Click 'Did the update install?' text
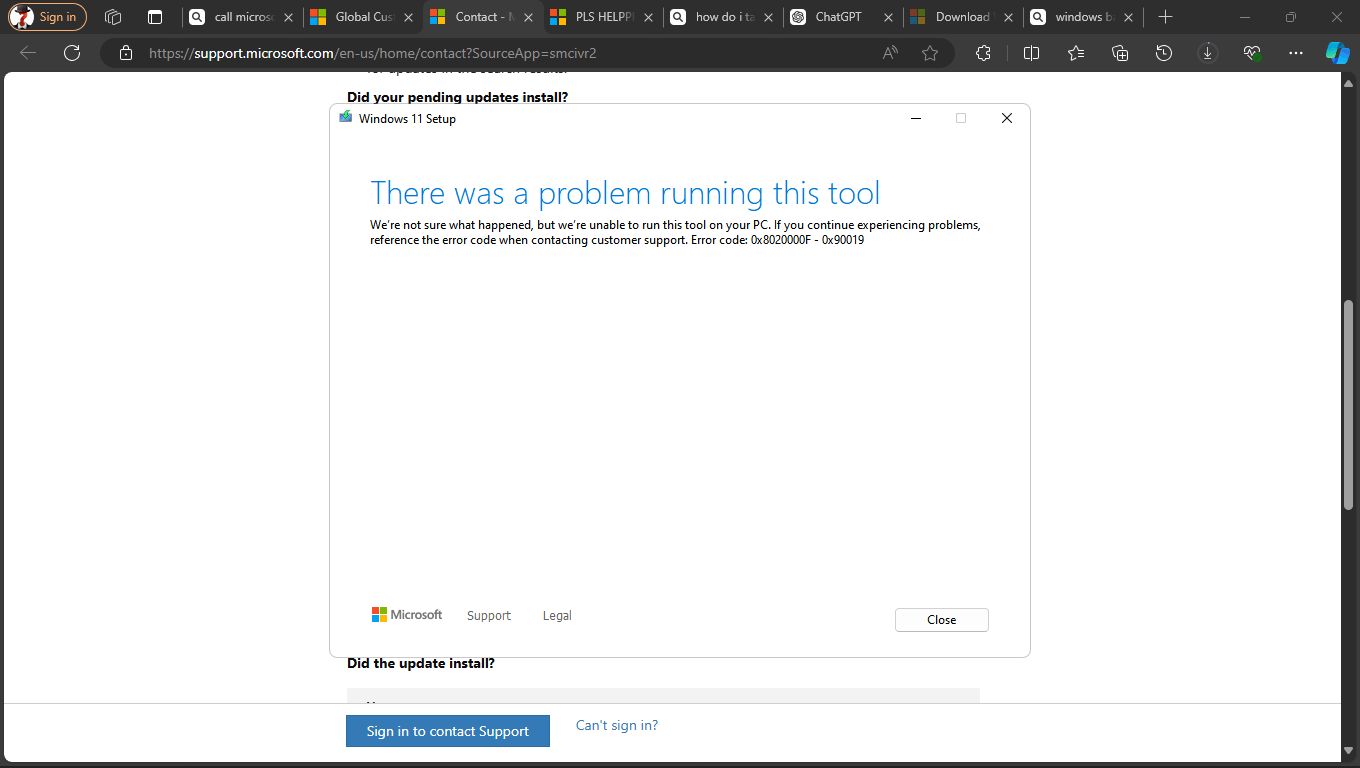 [x=421, y=663]
